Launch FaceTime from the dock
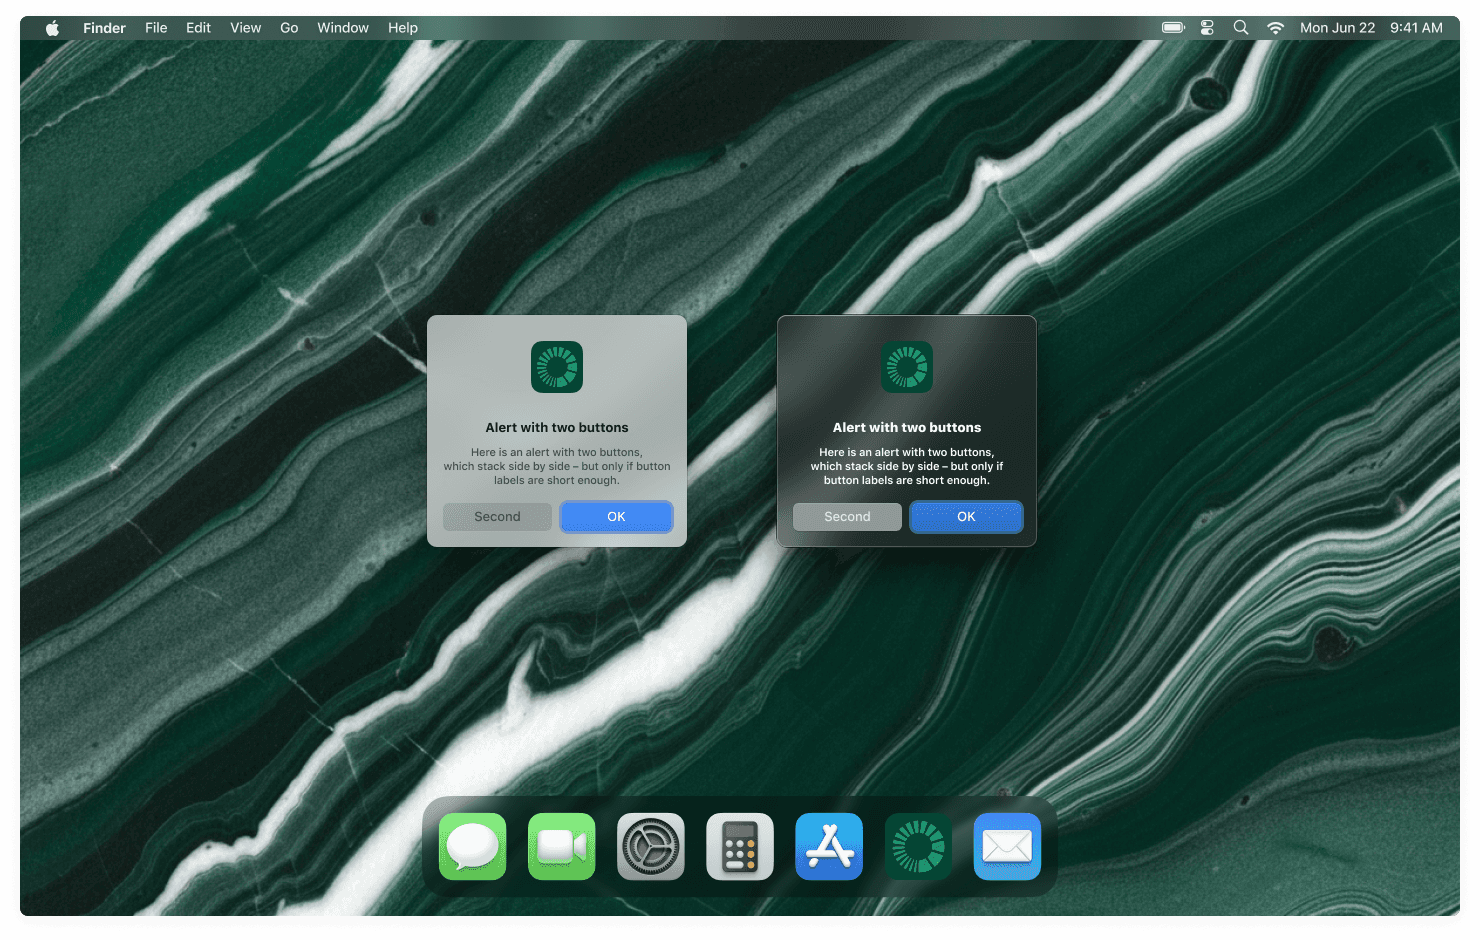Viewport: 1480px width, 940px height. 561,846
